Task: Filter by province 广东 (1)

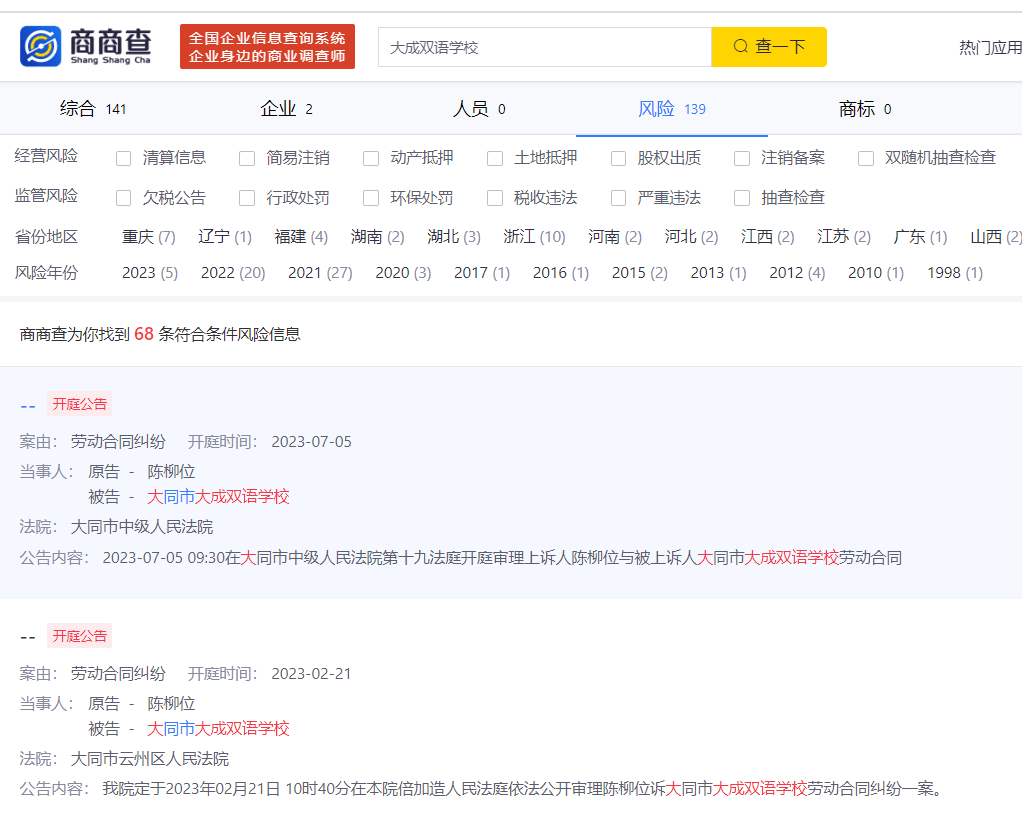Action: (x=920, y=237)
